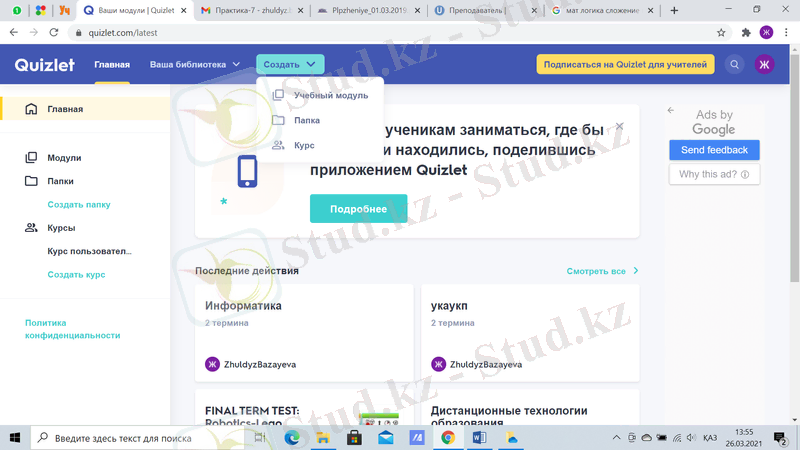Open Microsoft Store from the taskbar
This screenshot has height=450, width=800.
click(x=354, y=438)
